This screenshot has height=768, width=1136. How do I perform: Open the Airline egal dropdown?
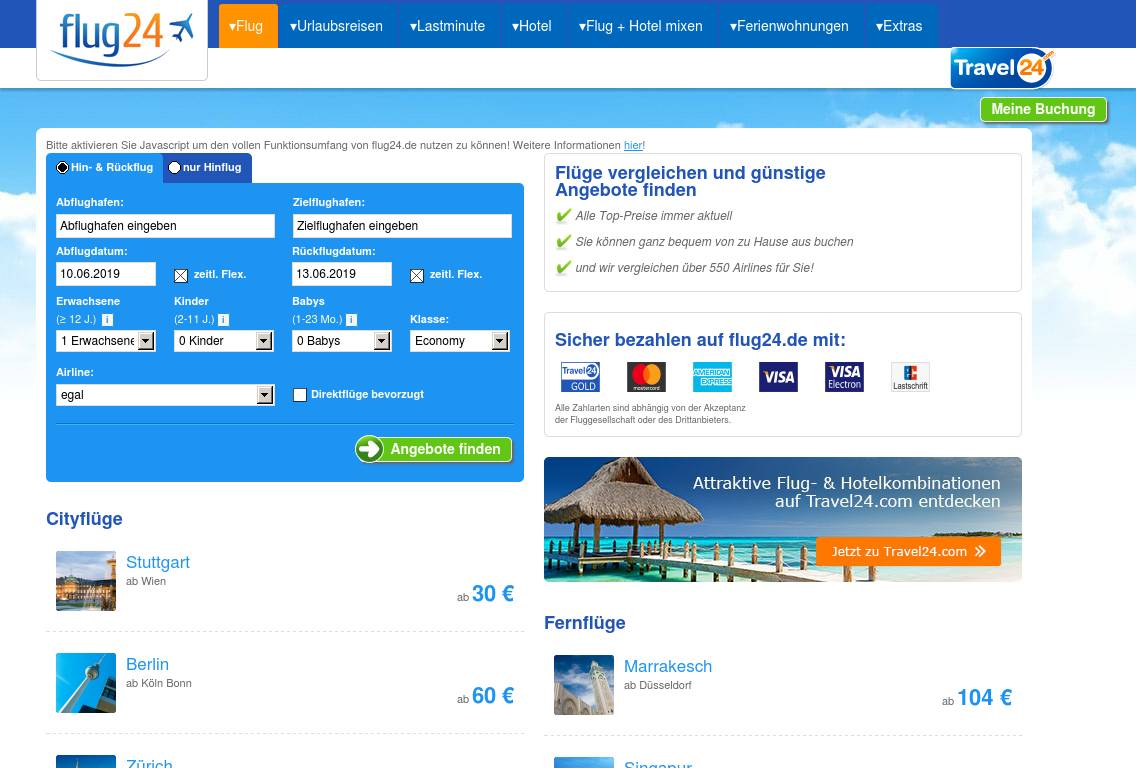pyautogui.click(x=165, y=395)
